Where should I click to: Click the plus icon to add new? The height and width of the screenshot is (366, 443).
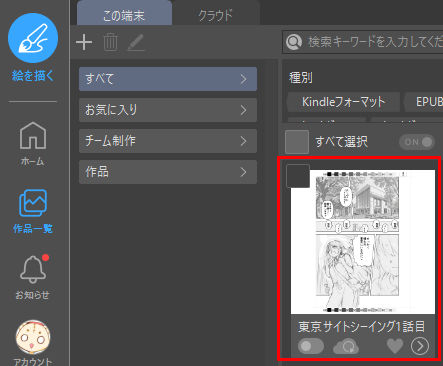[x=84, y=42]
